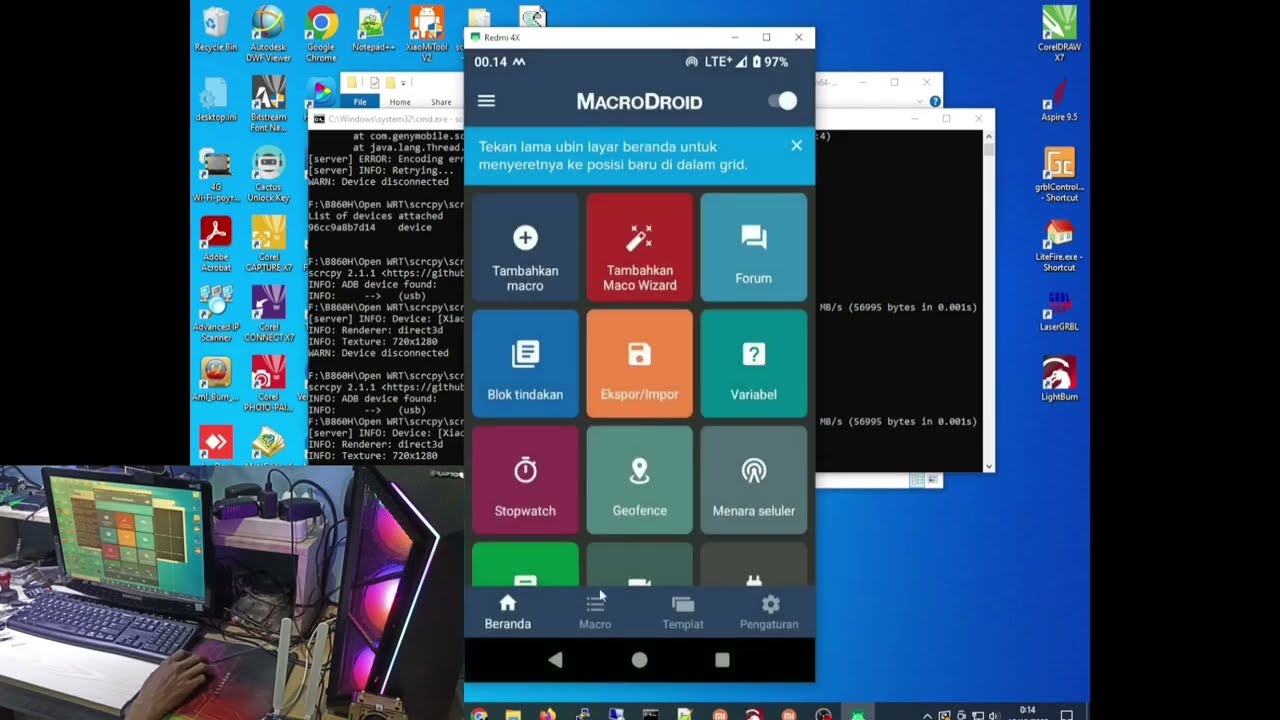Select the XiaoMiTool V2 desktop icon
The width and height of the screenshot is (1280, 720).
tap(427, 34)
